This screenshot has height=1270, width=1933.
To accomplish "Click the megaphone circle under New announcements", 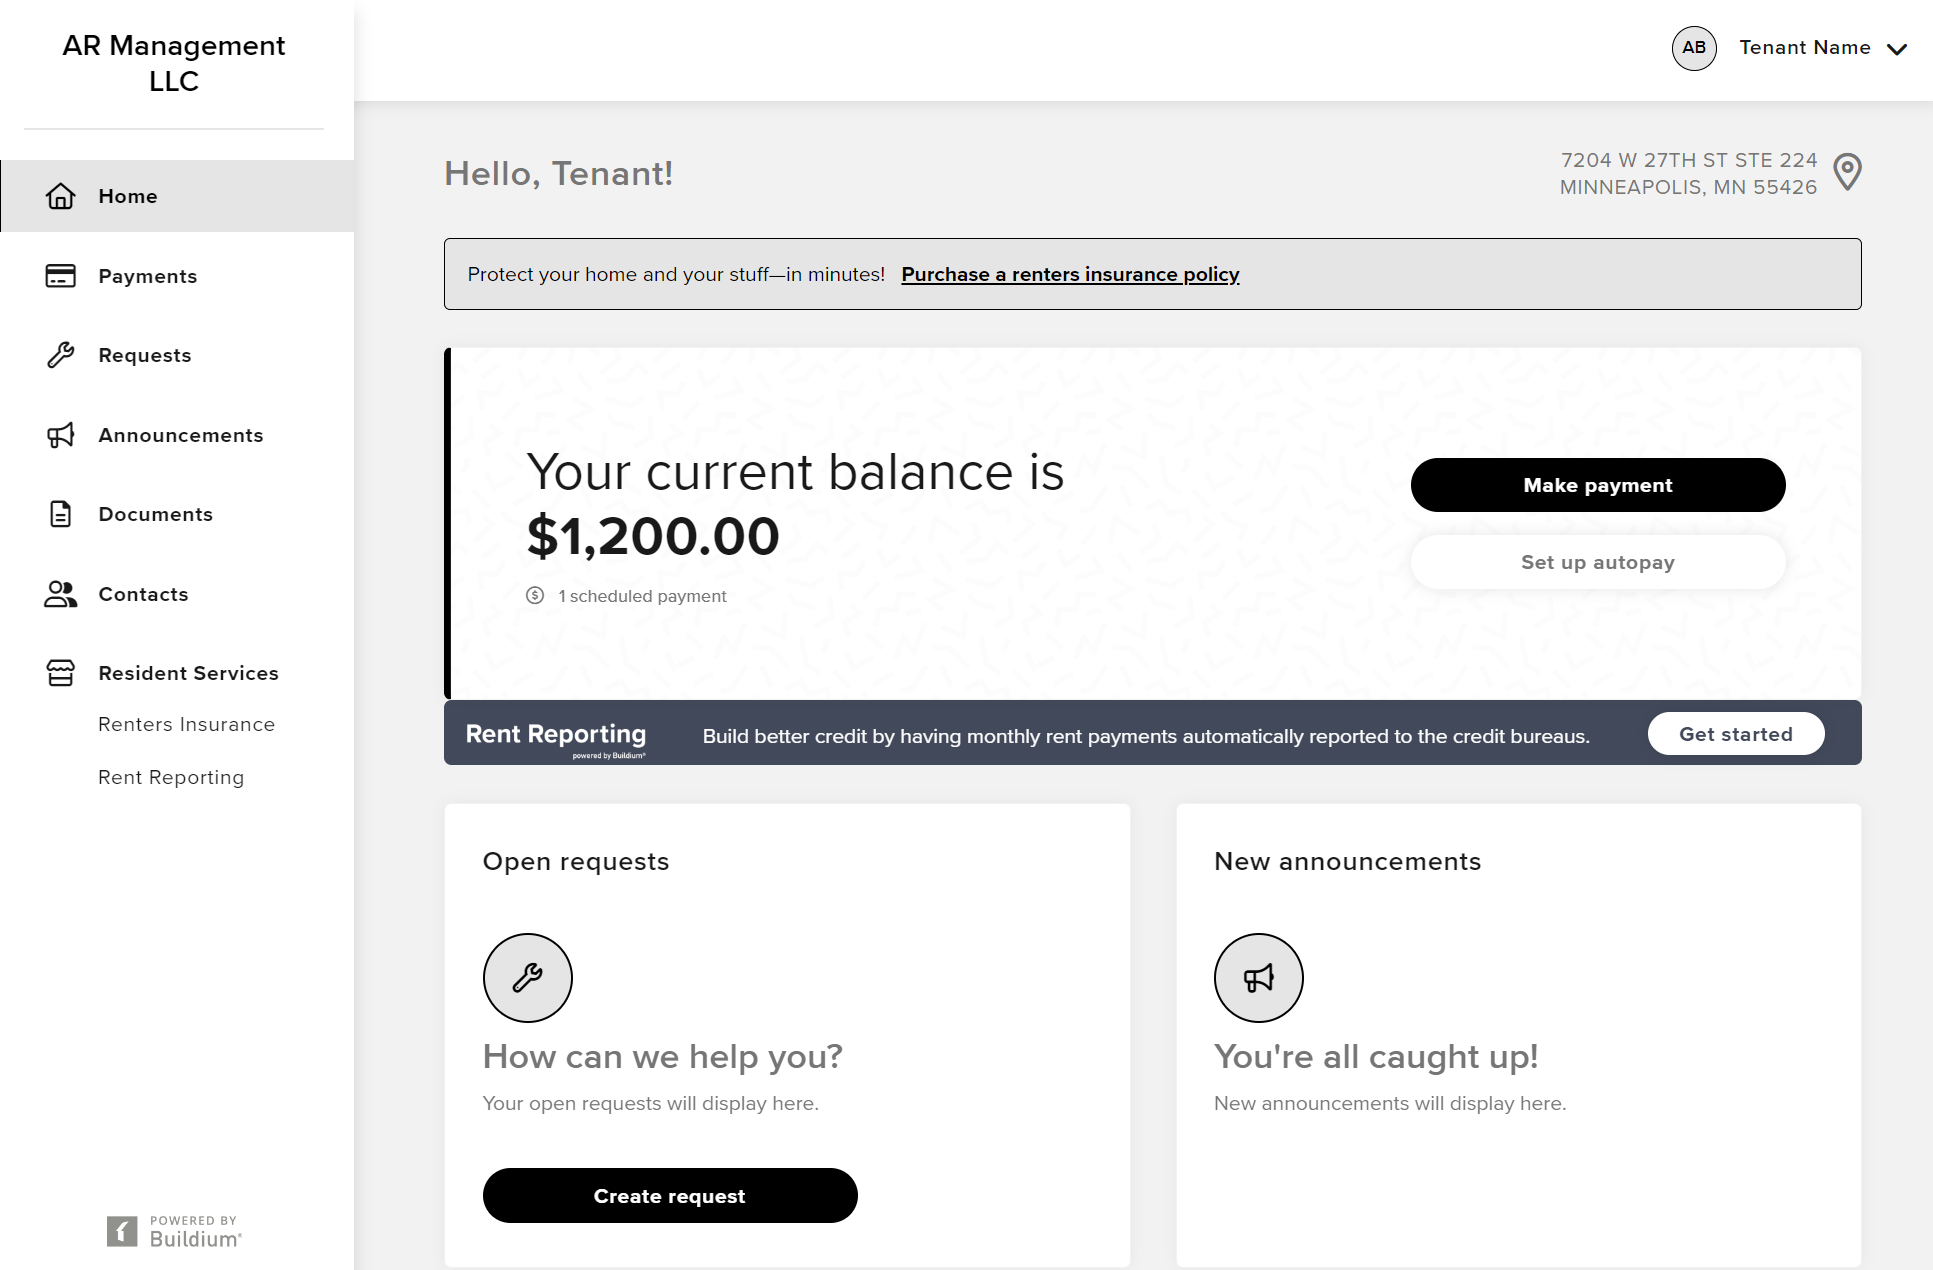I will 1259,978.
